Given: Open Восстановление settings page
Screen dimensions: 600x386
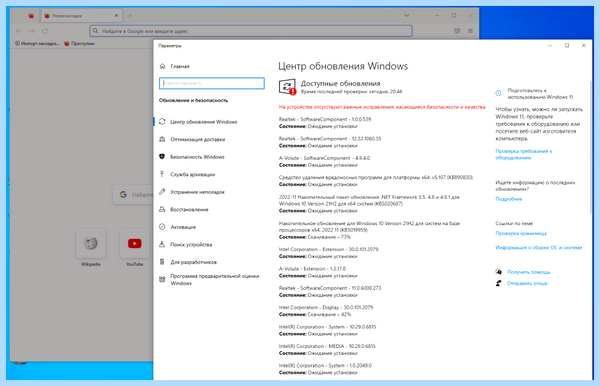Looking at the screenshot, I should (x=189, y=209).
